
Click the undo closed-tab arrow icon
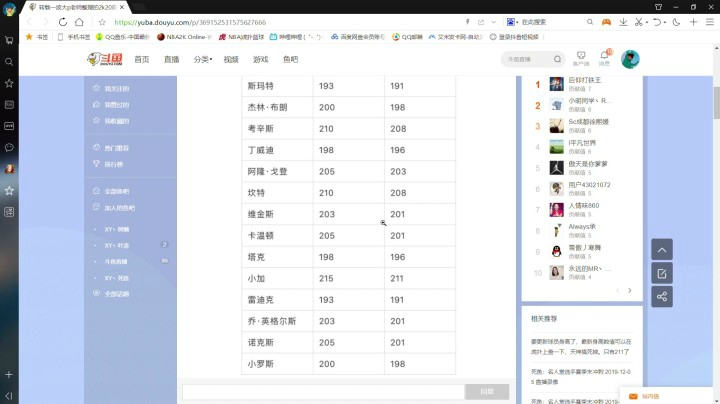pos(657,22)
